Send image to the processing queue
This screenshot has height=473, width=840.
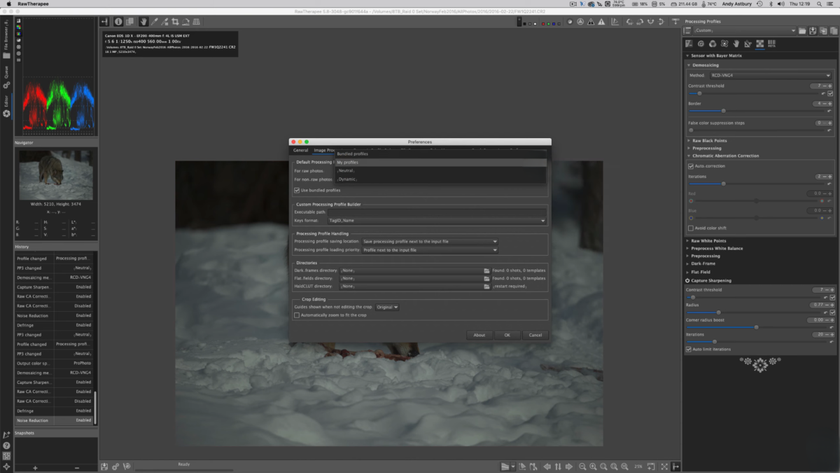click(x=116, y=467)
